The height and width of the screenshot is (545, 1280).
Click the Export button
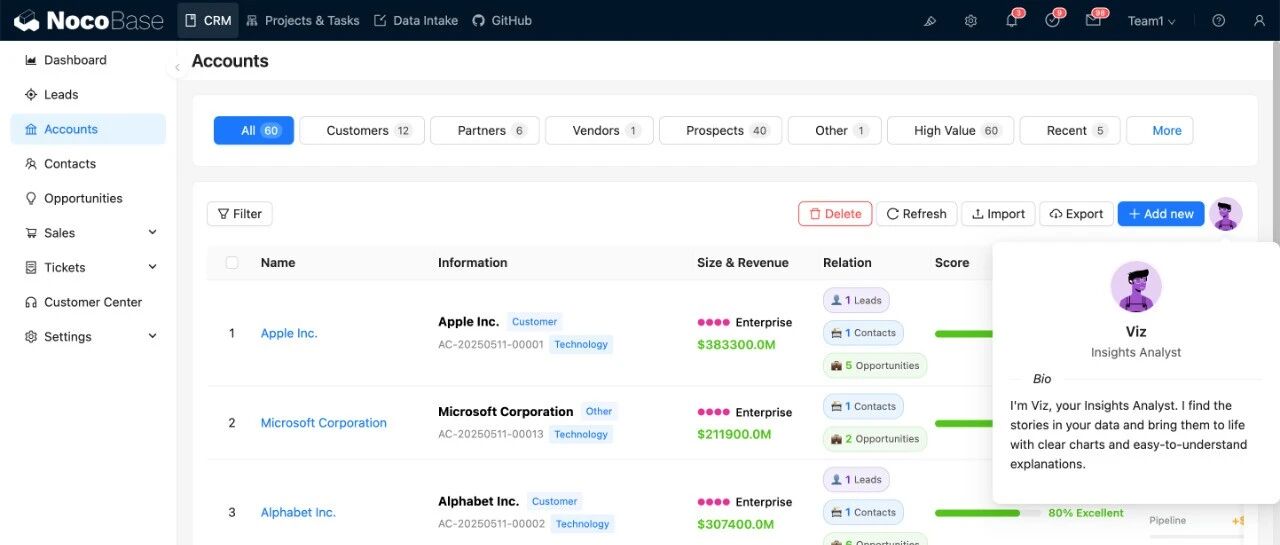coord(1076,214)
